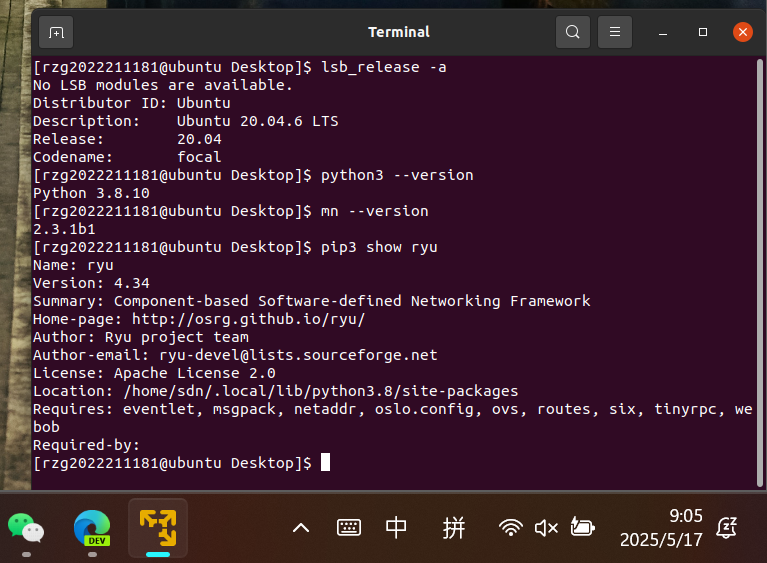Viewport: 767px width, 563px height.
Task: Open the Wi-Fi network settings
Action: pos(511,527)
